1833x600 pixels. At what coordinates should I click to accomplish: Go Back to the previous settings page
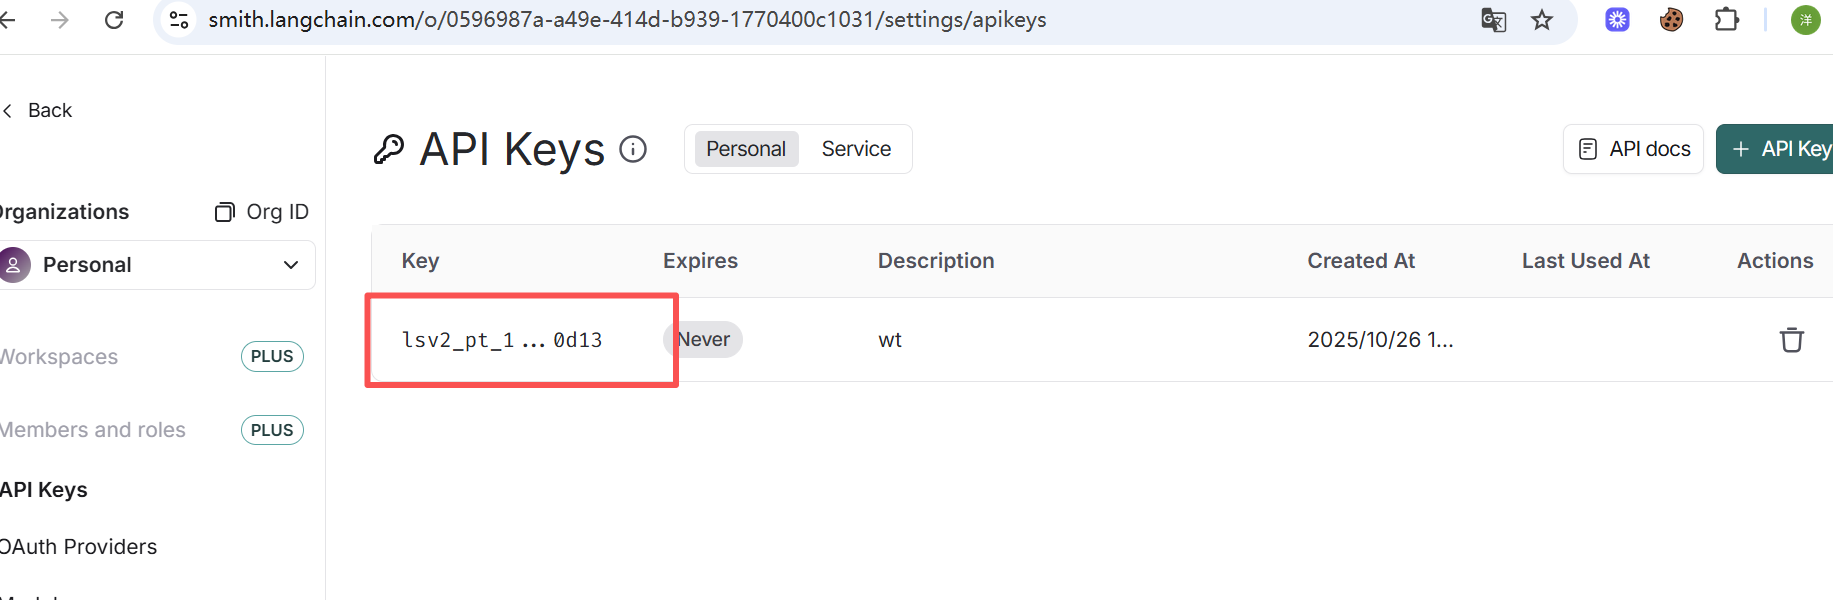pyautogui.click(x=38, y=110)
